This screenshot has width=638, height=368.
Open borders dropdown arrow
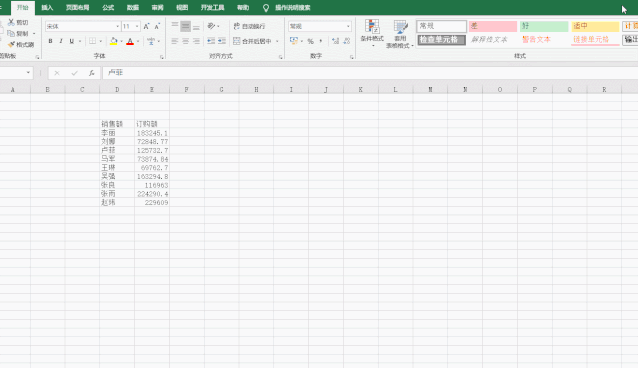(x=101, y=41)
